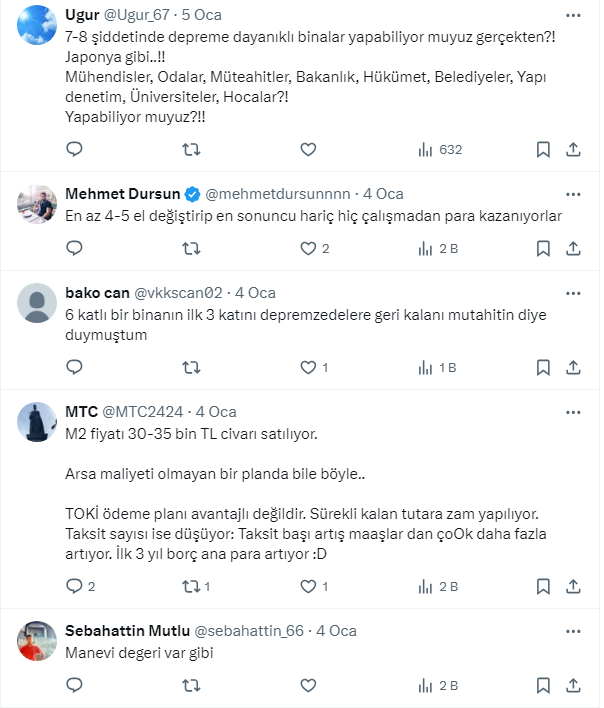Share Mehmet Dursun's tweet
The width and height of the screenshot is (604, 708).
point(573,249)
